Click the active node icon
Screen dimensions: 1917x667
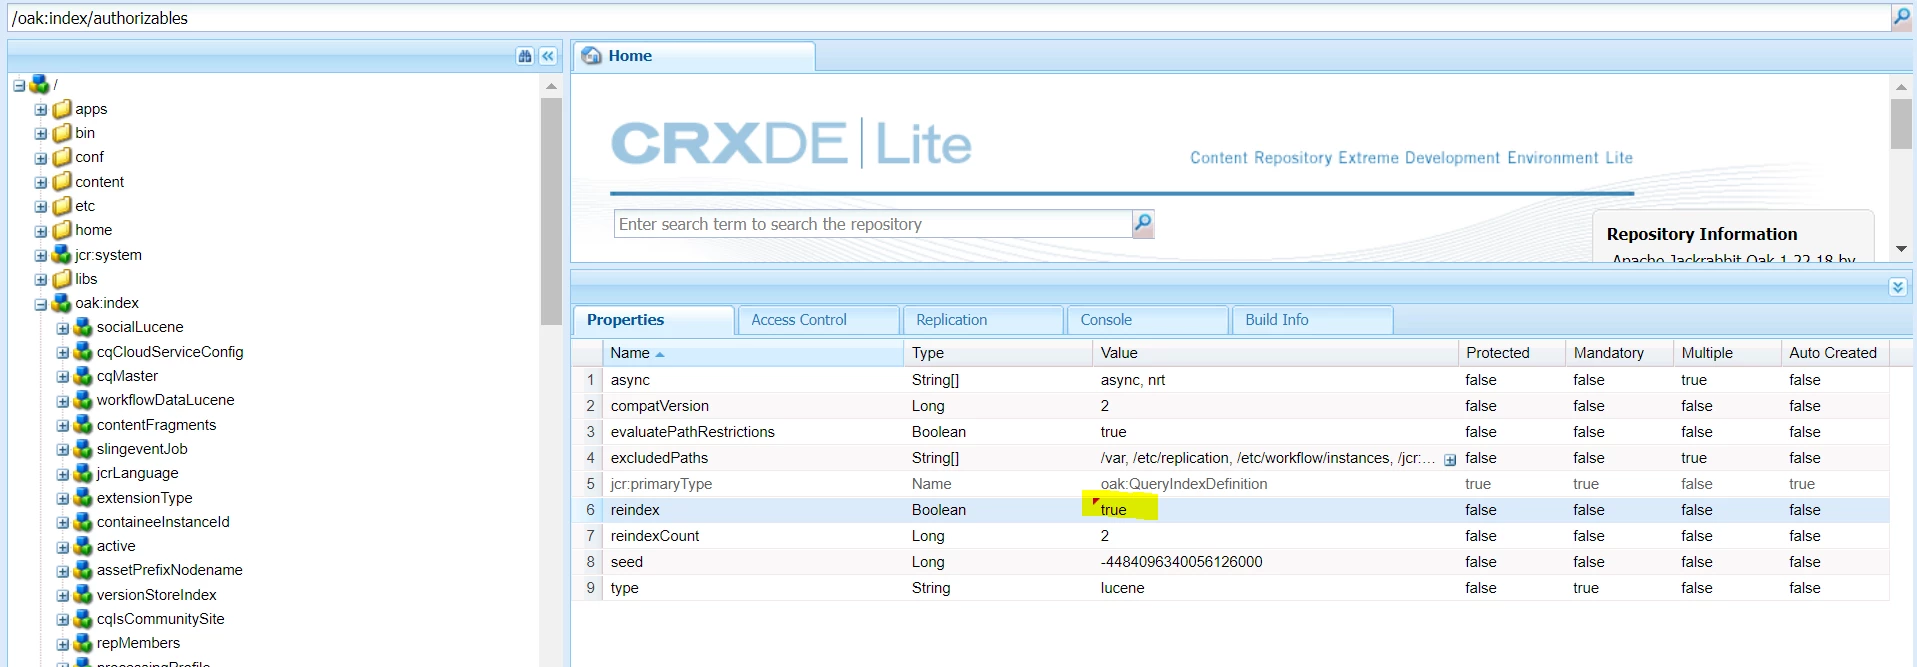(x=83, y=546)
